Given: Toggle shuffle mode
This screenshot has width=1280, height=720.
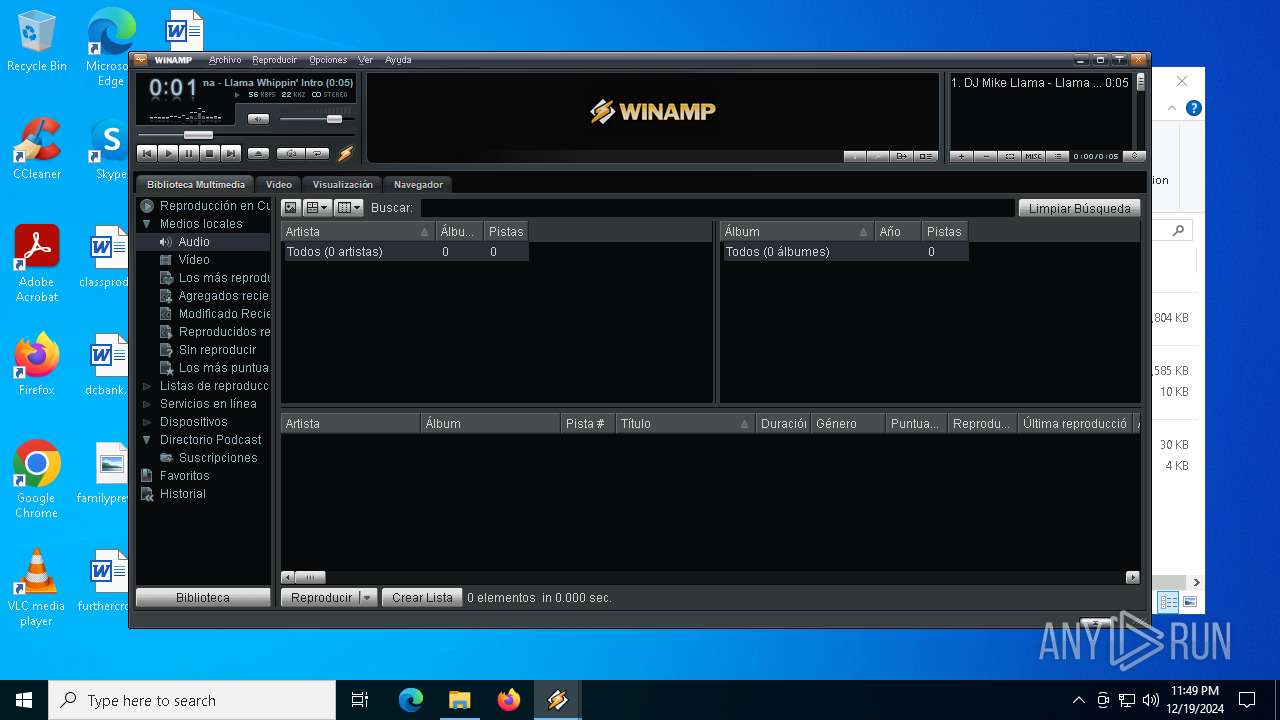Looking at the screenshot, I should click(x=290, y=154).
